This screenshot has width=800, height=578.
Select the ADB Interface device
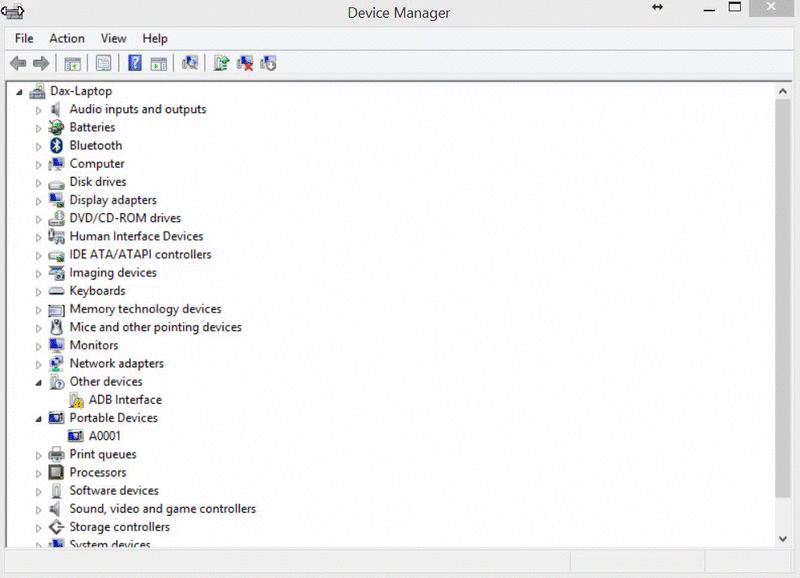coord(124,400)
